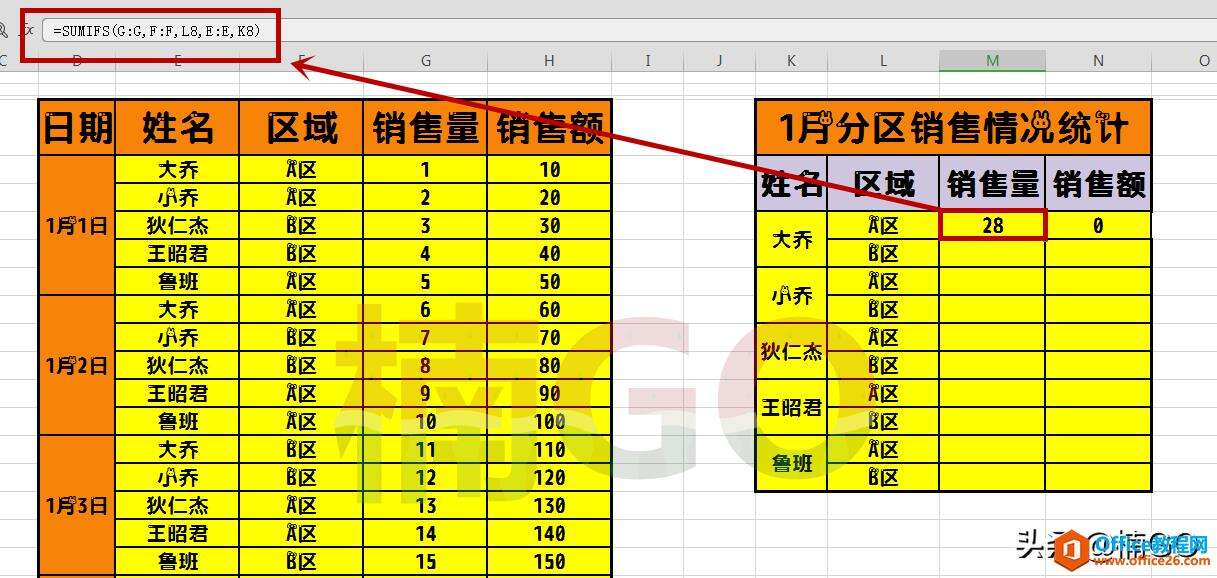Click the merged 小乔 cell in the summary table
The width and height of the screenshot is (1217, 578).
pyautogui.click(x=792, y=295)
